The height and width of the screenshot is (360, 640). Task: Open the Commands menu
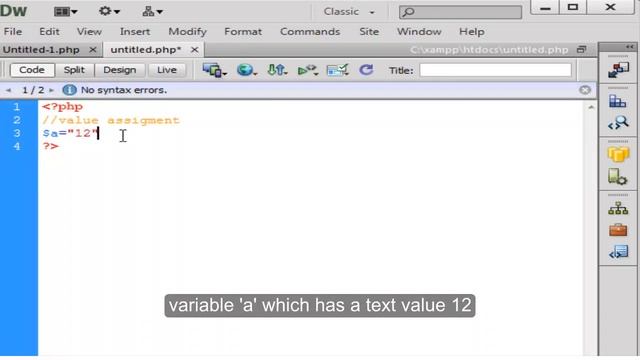(310, 31)
